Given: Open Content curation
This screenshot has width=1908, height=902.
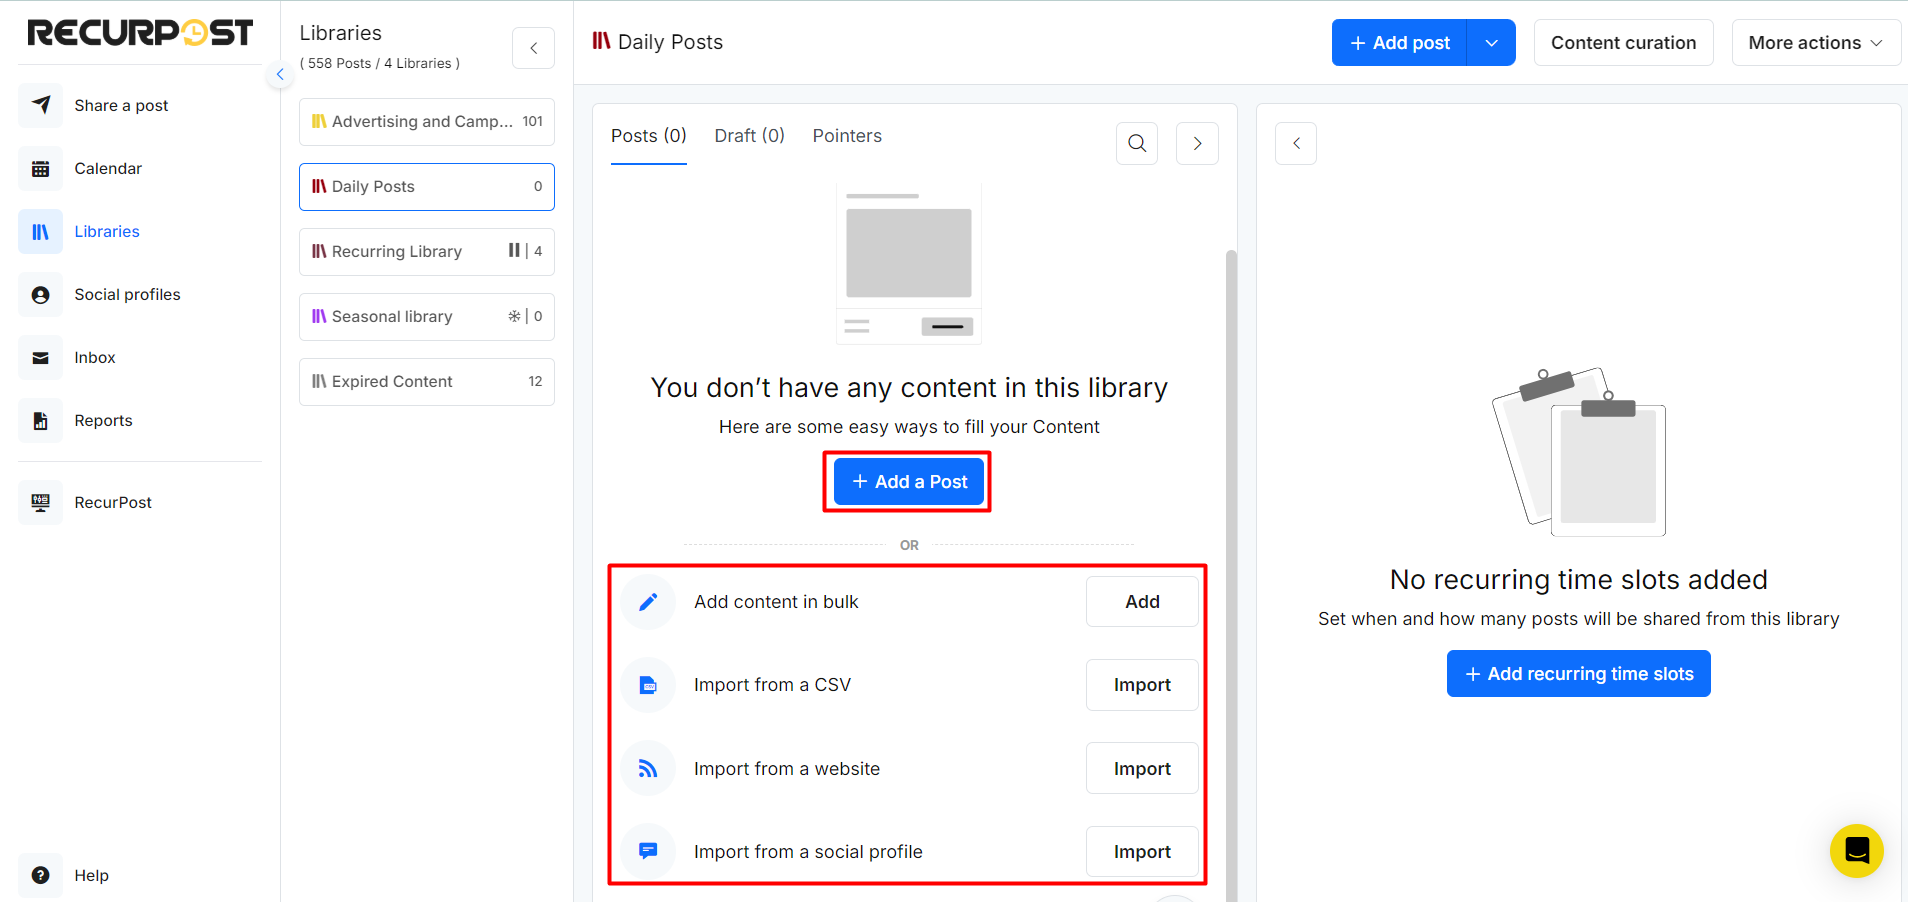Looking at the screenshot, I should pos(1623,43).
